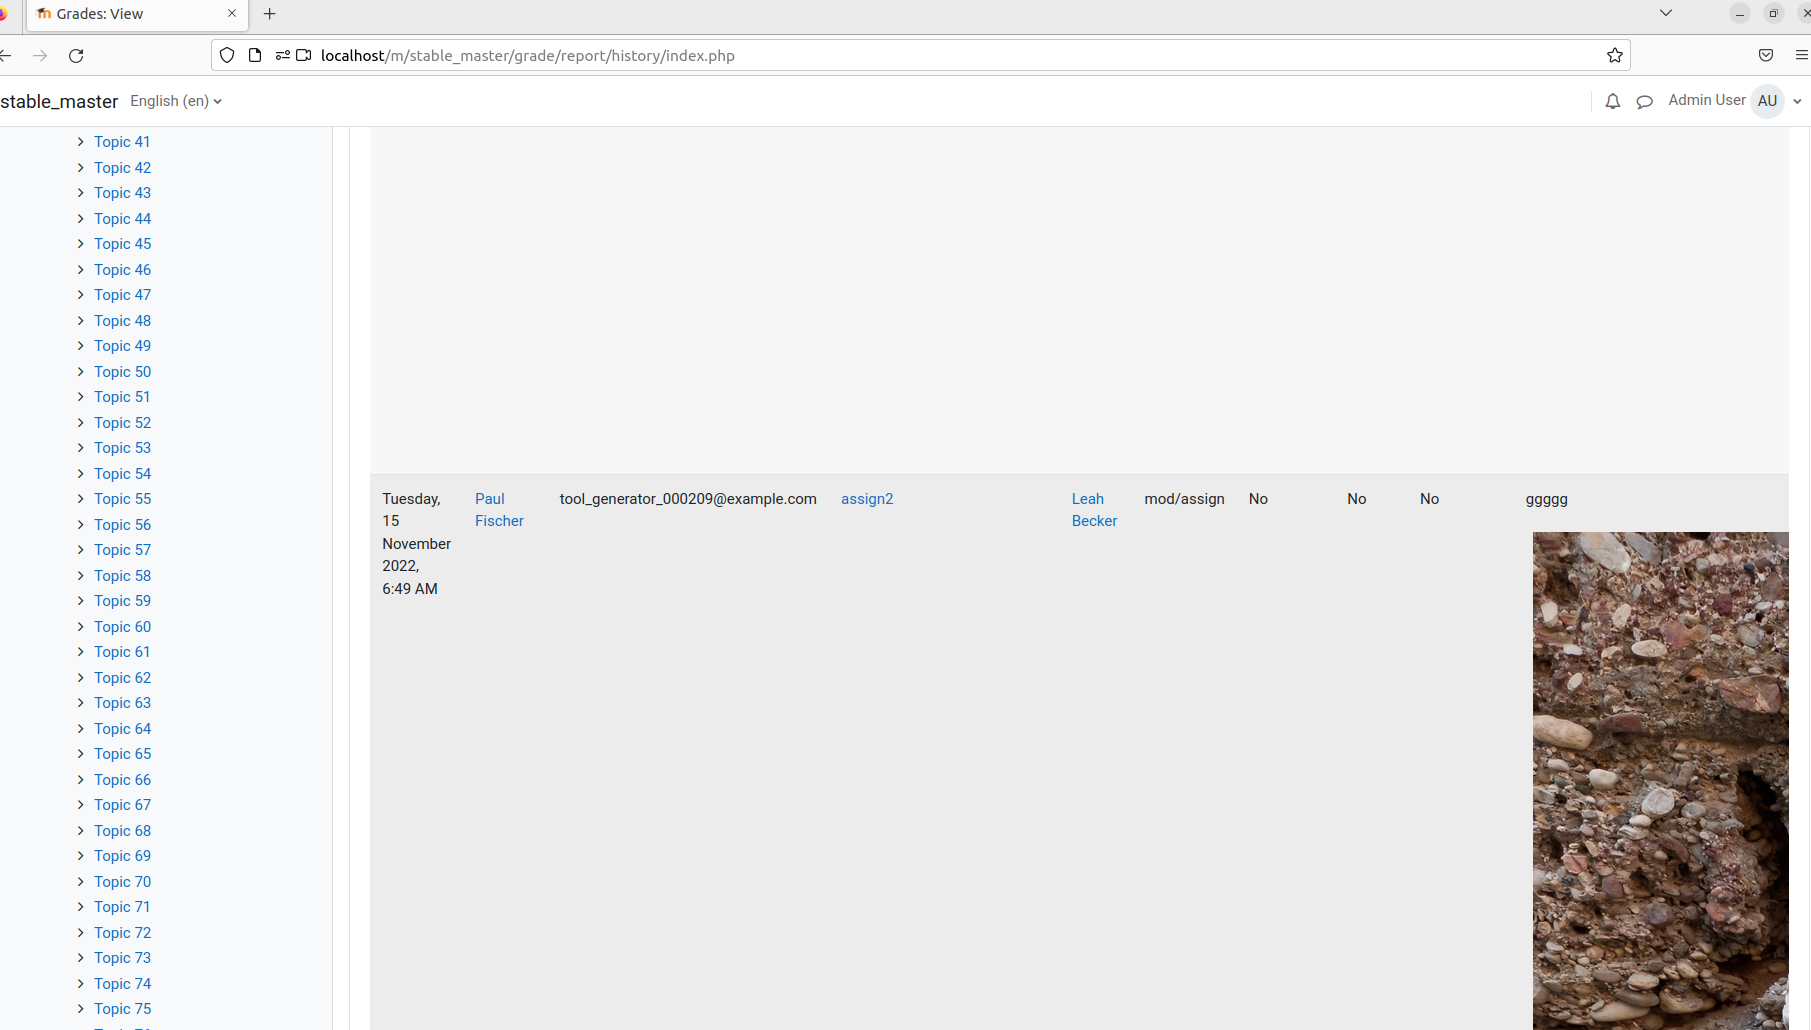
Task: Open the notifications bell
Action: [1612, 101]
